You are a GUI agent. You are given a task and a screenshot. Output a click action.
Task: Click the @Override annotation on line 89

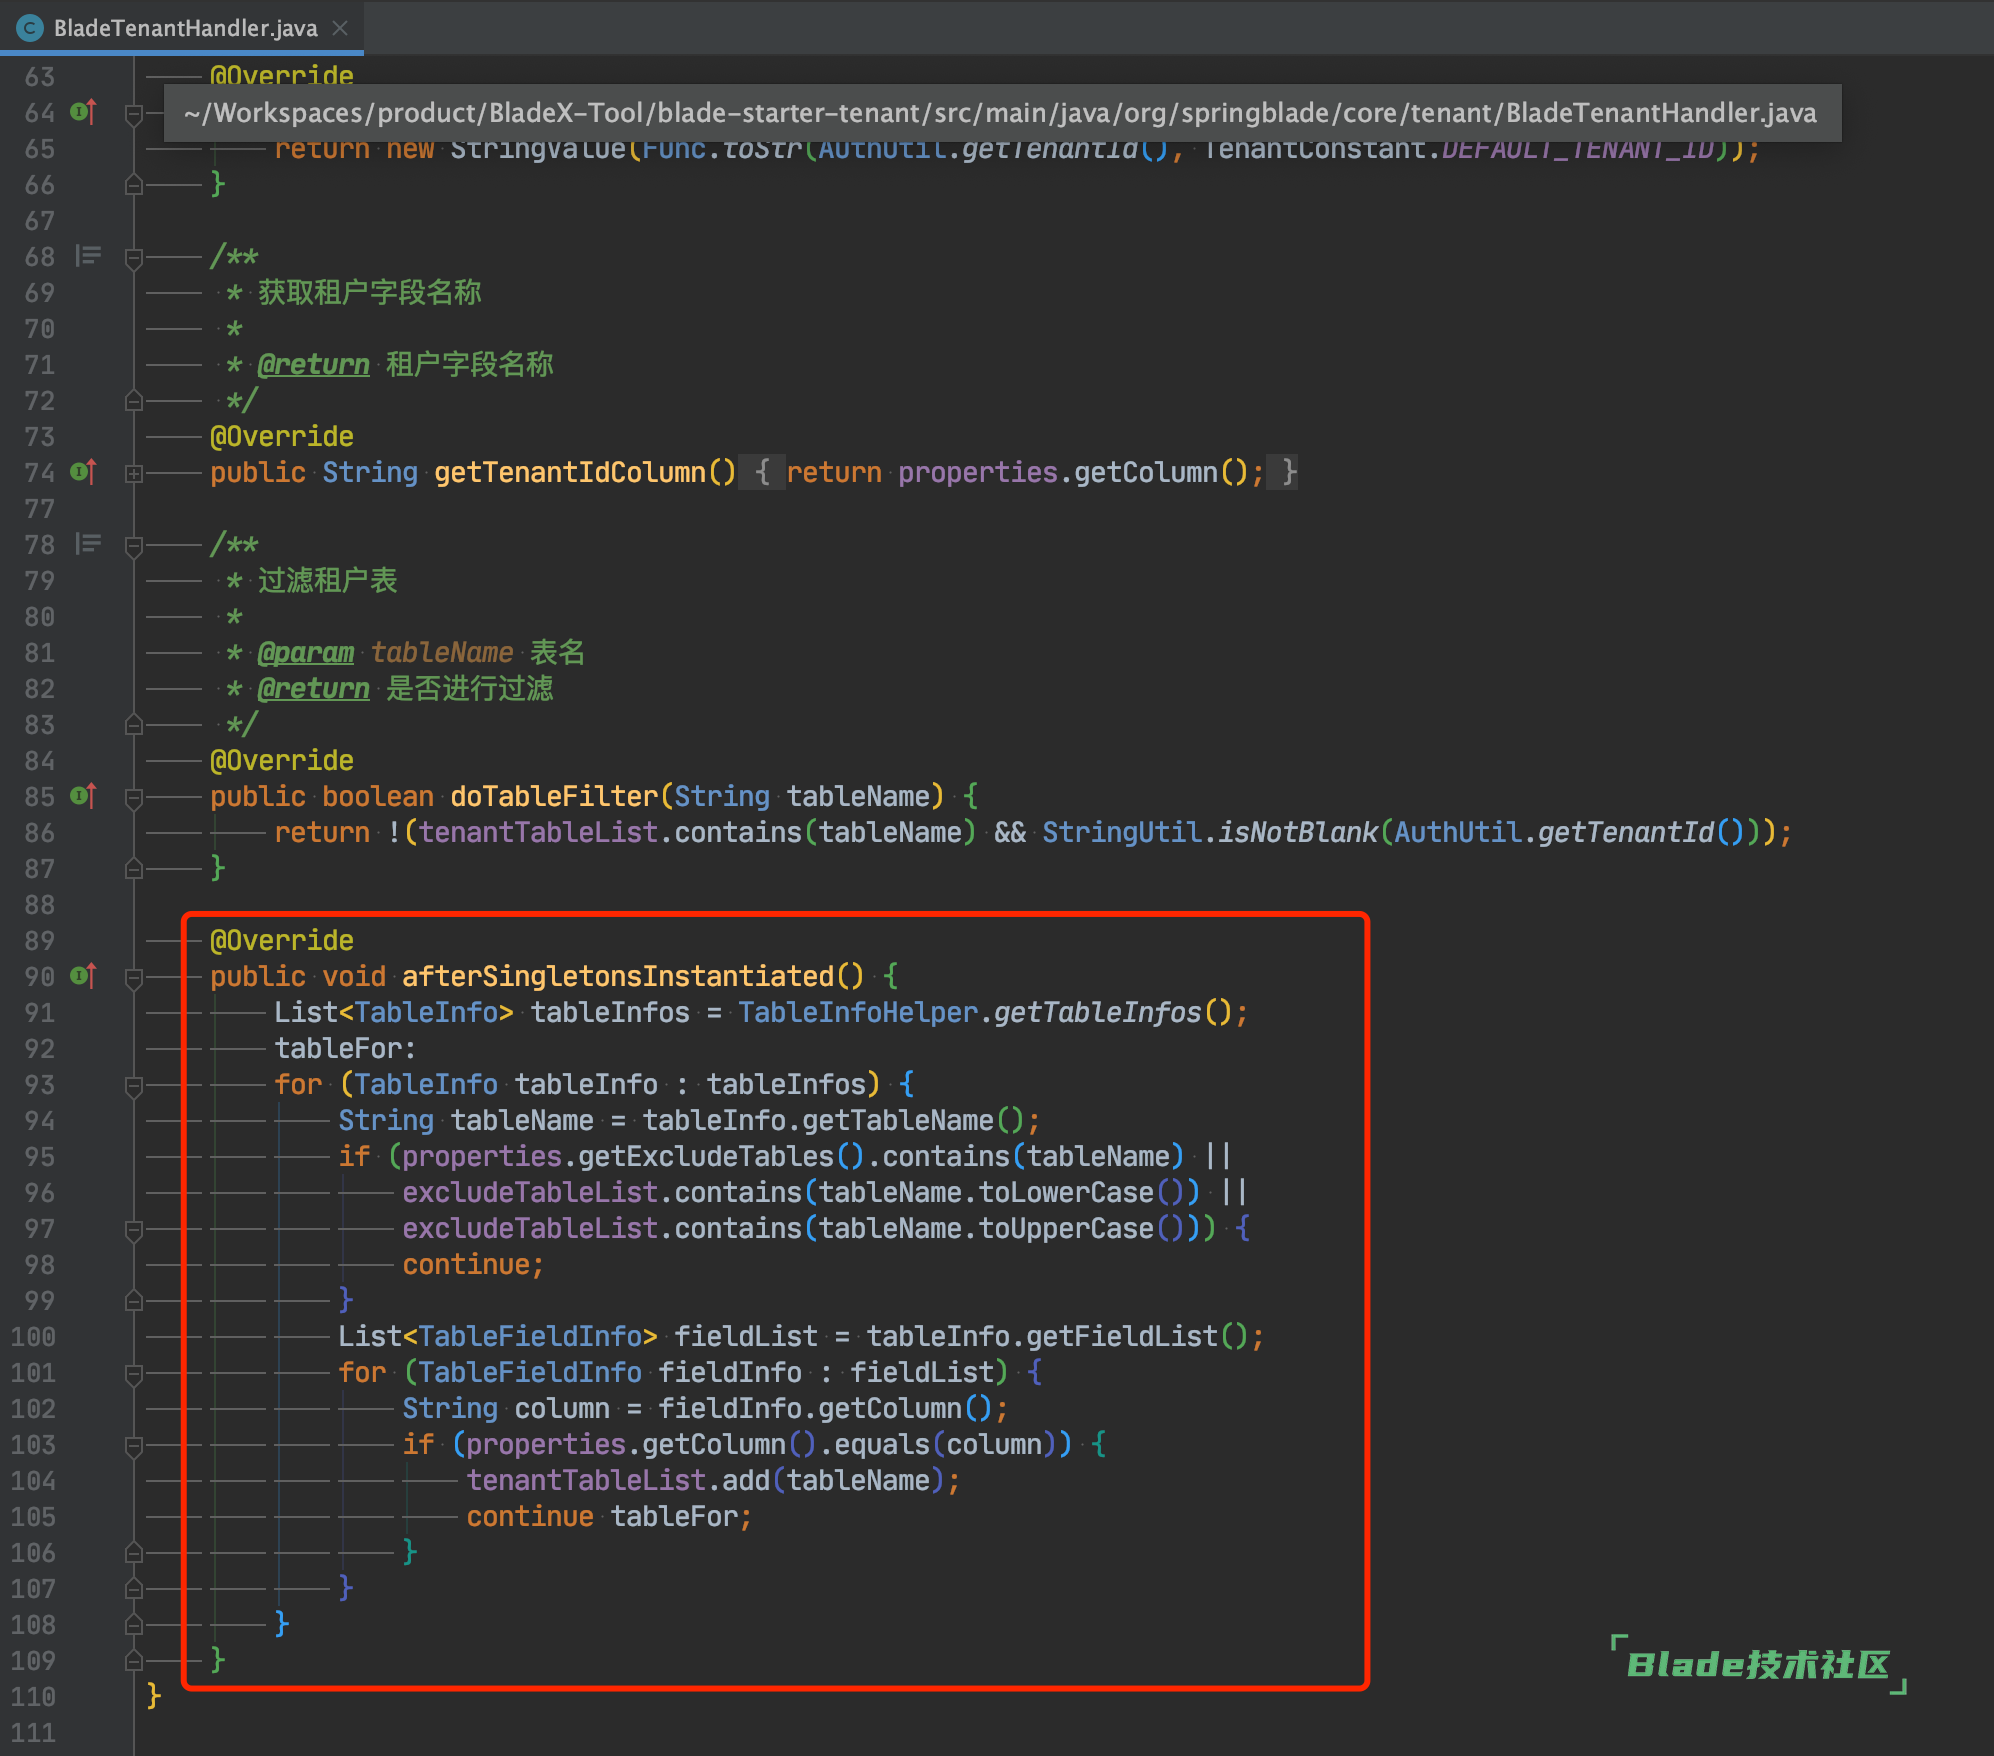[282, 941]
